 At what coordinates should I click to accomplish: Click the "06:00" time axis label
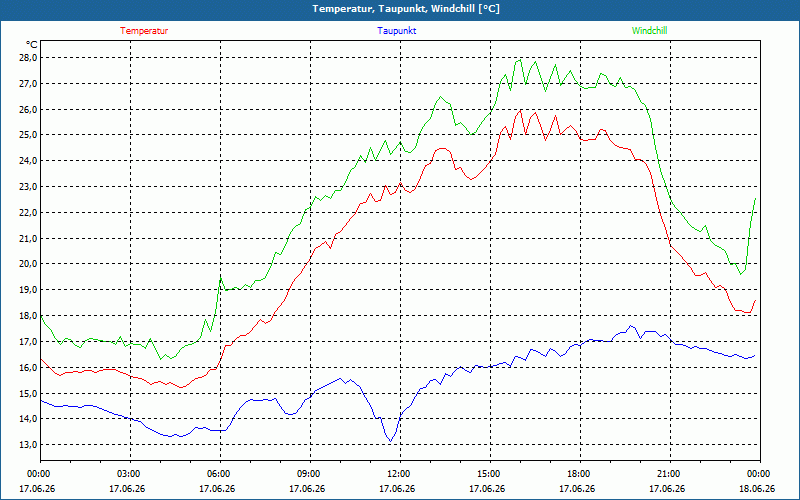[217, 474]
